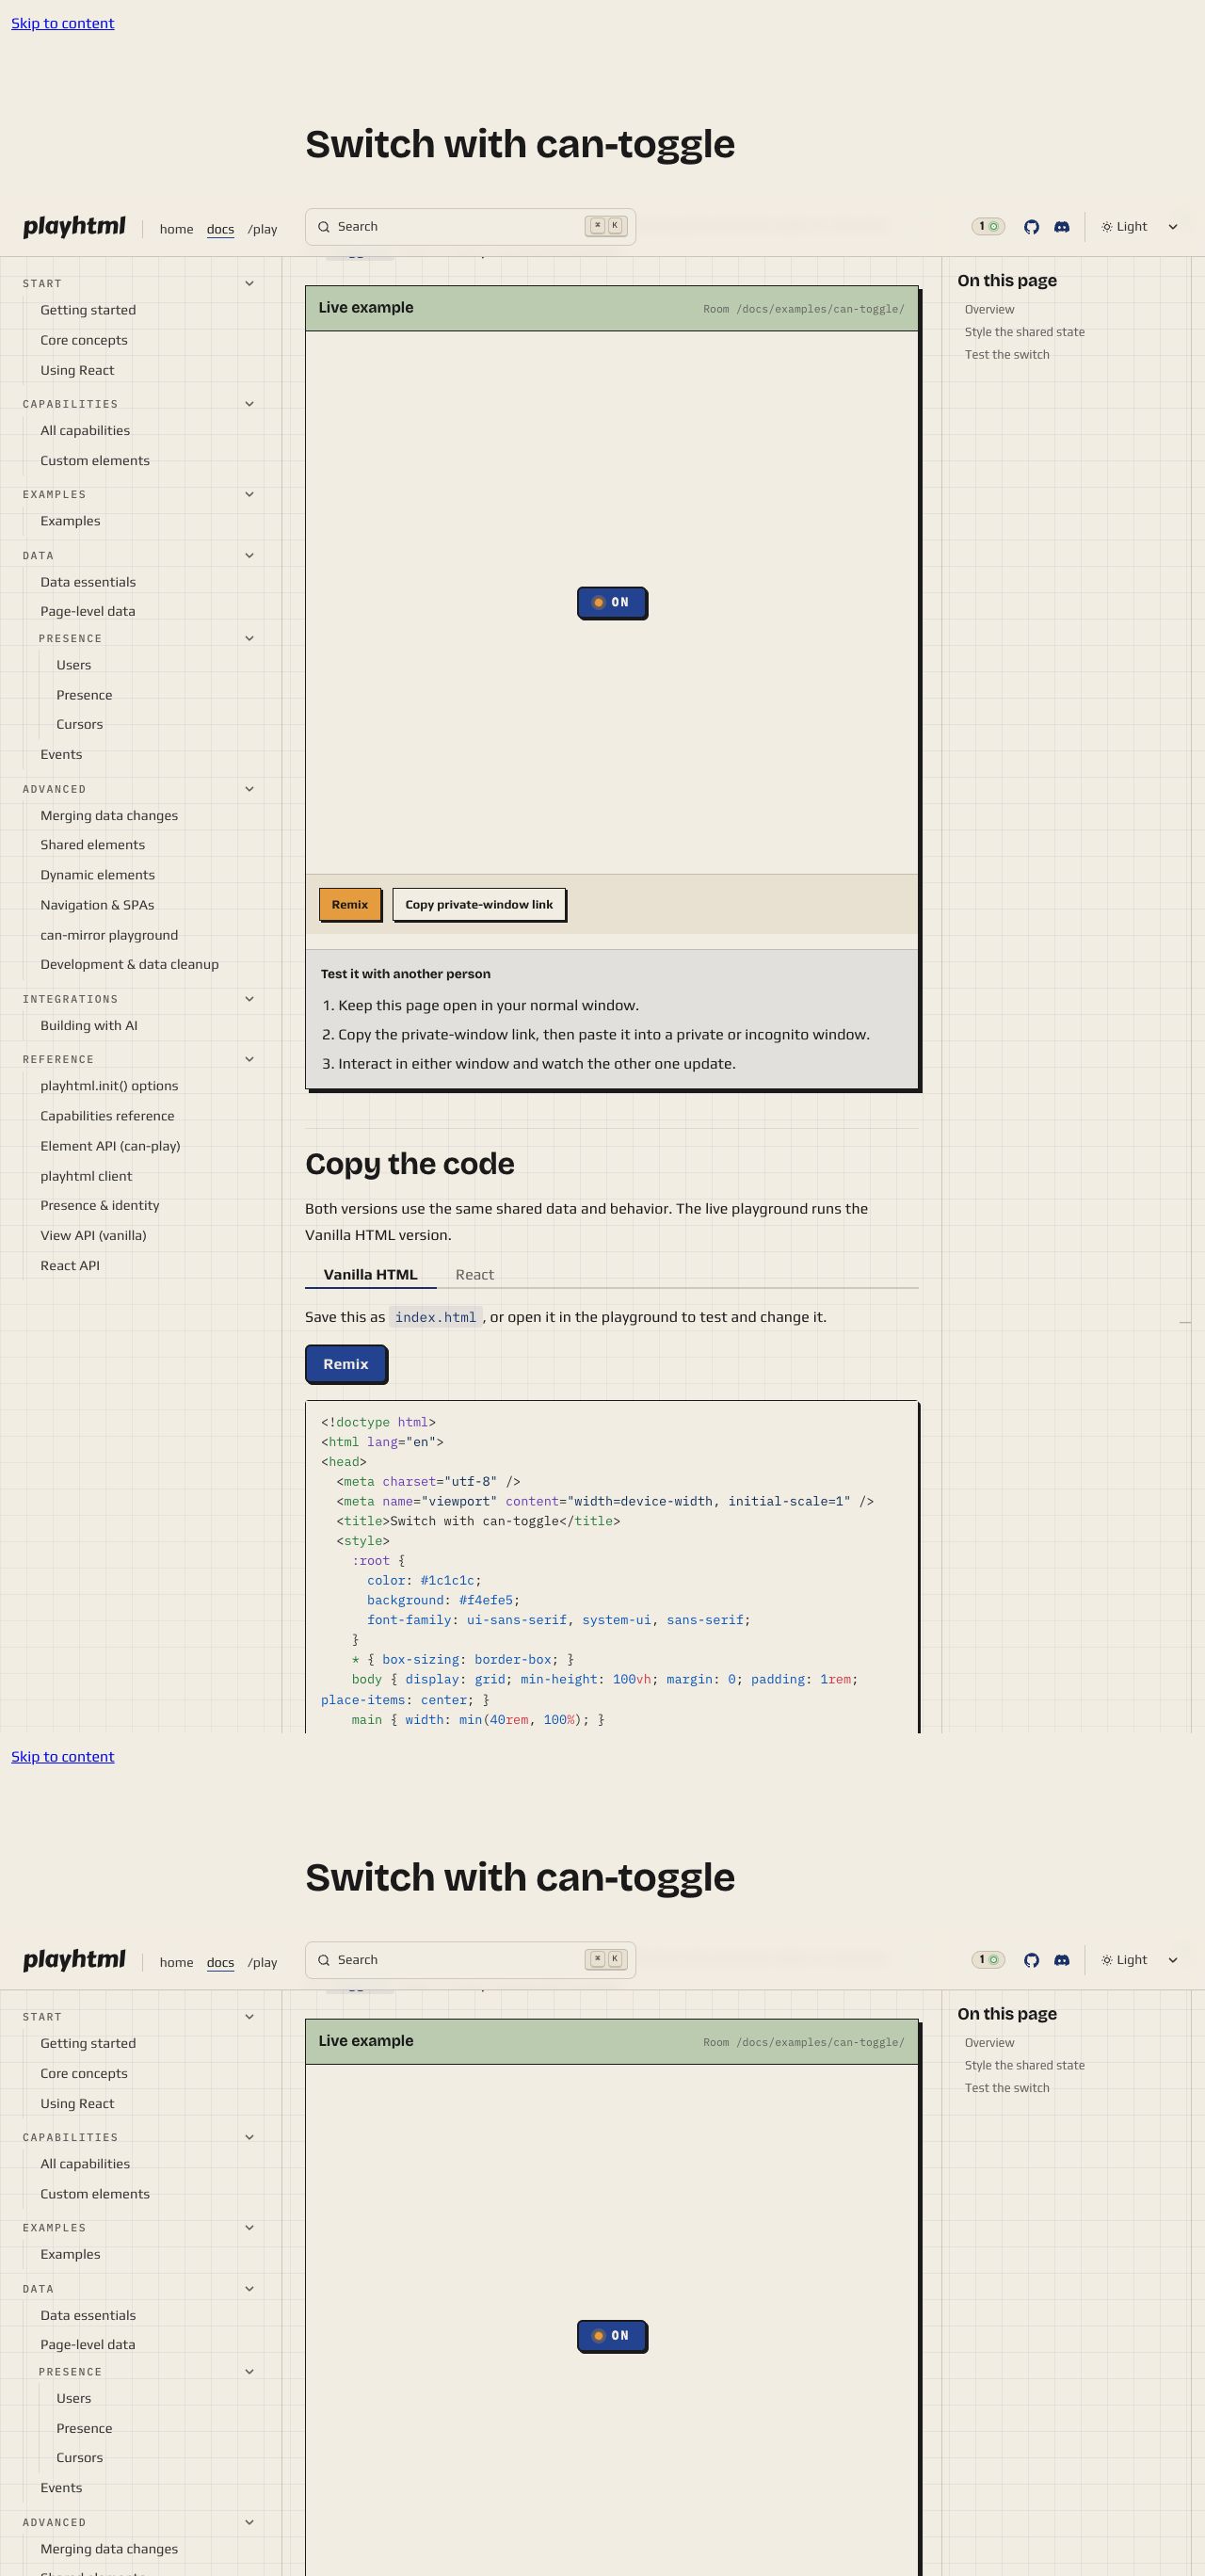Switch to the Vanilla HTML tab

370,1274
